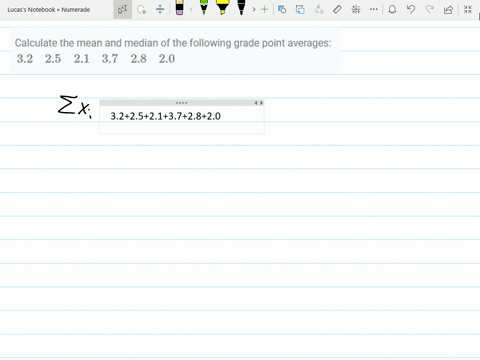Click the Math assistant icon
The width and height of the screenshot is (480, 360).
(356, 9)
